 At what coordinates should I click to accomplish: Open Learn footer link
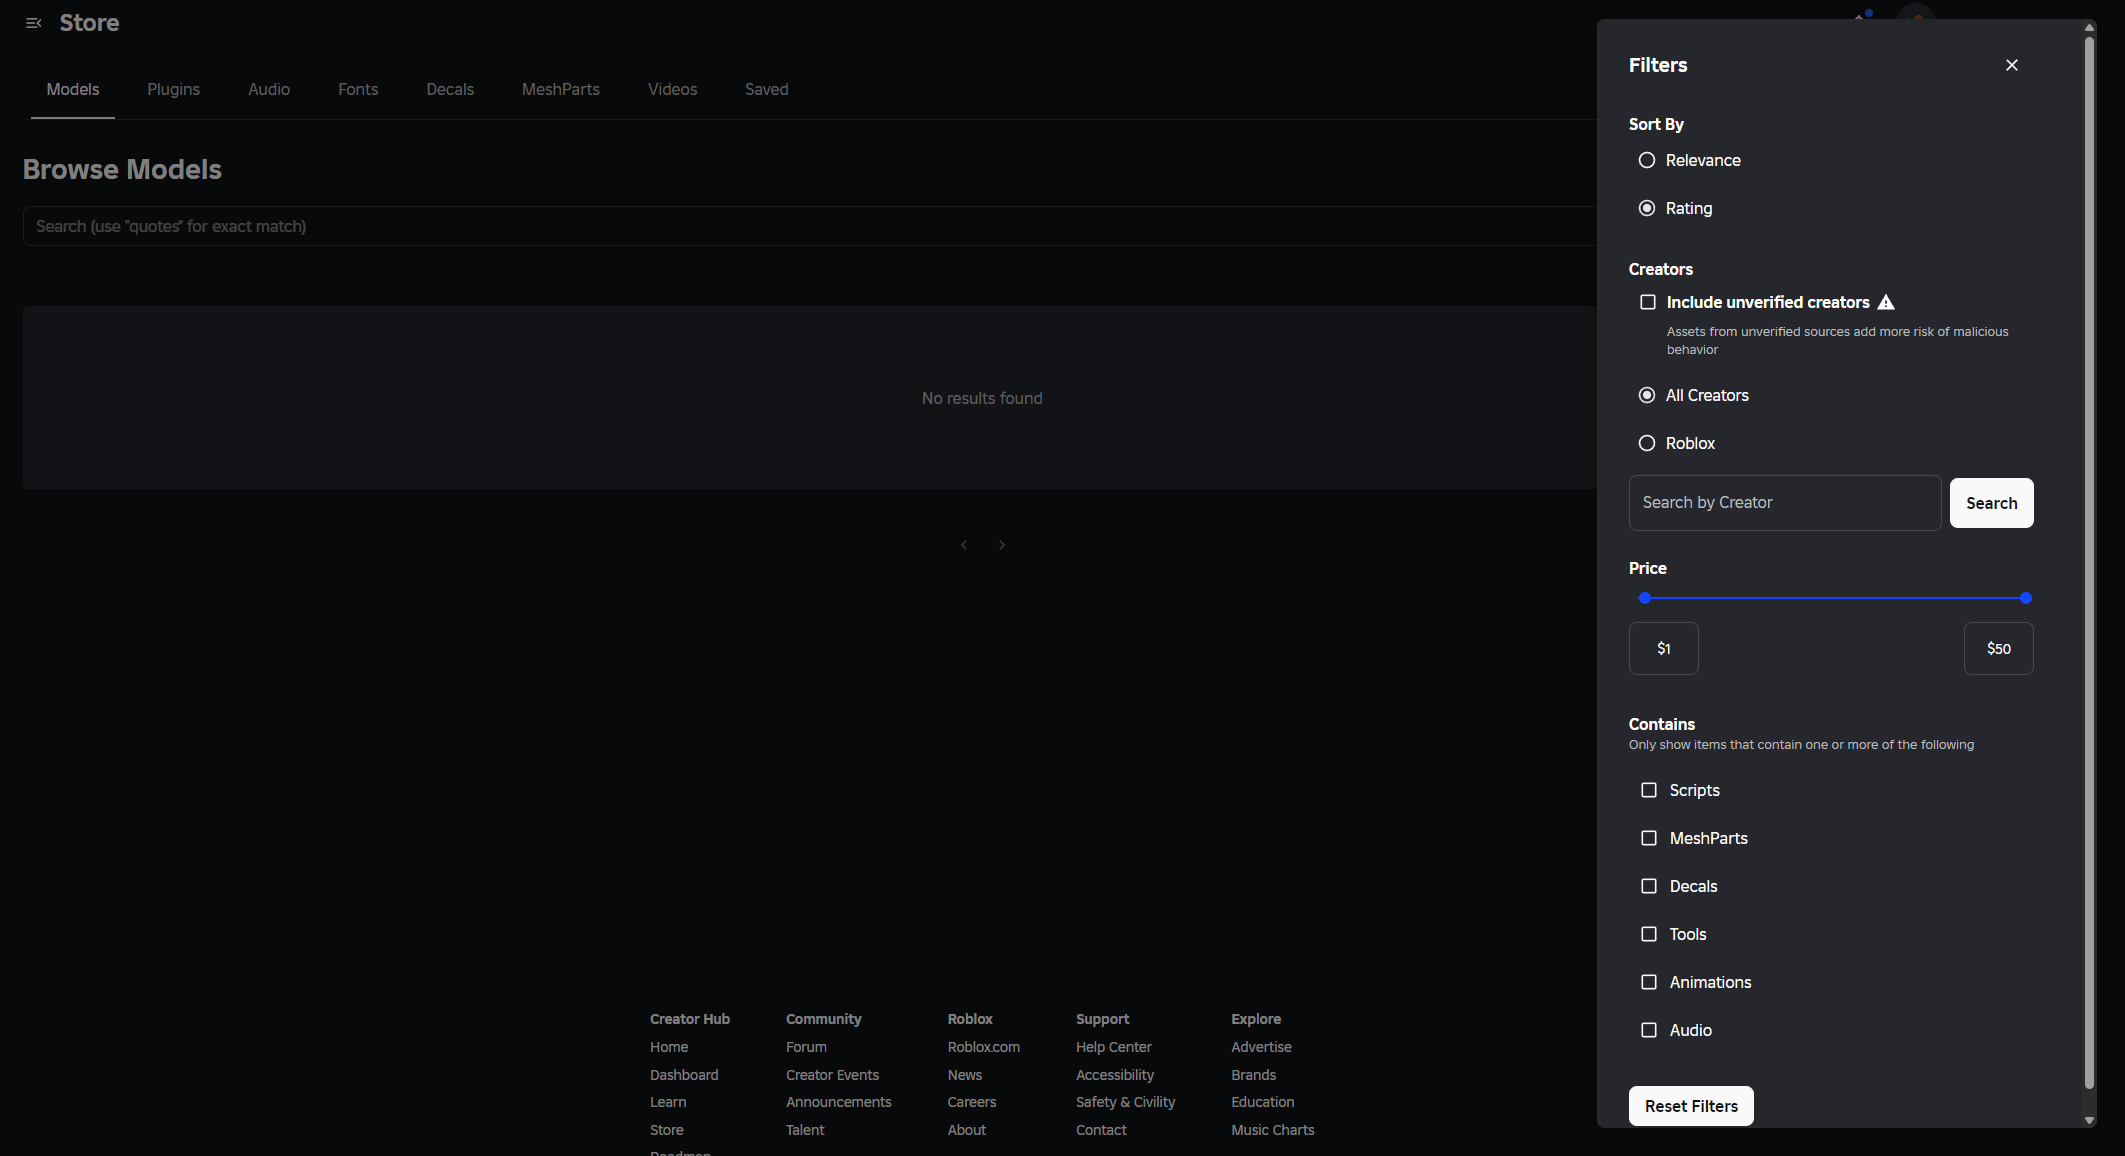[x=668, y=1102]
